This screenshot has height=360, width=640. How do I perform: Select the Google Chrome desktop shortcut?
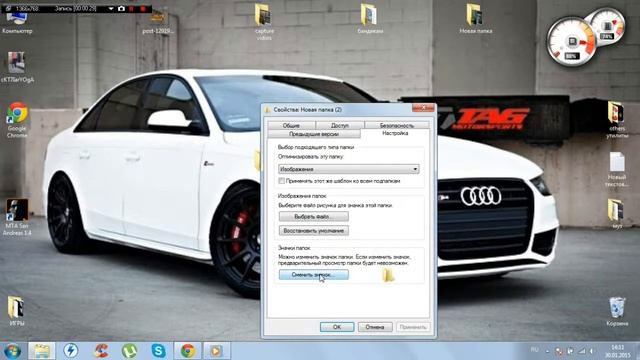click(17, 120)
